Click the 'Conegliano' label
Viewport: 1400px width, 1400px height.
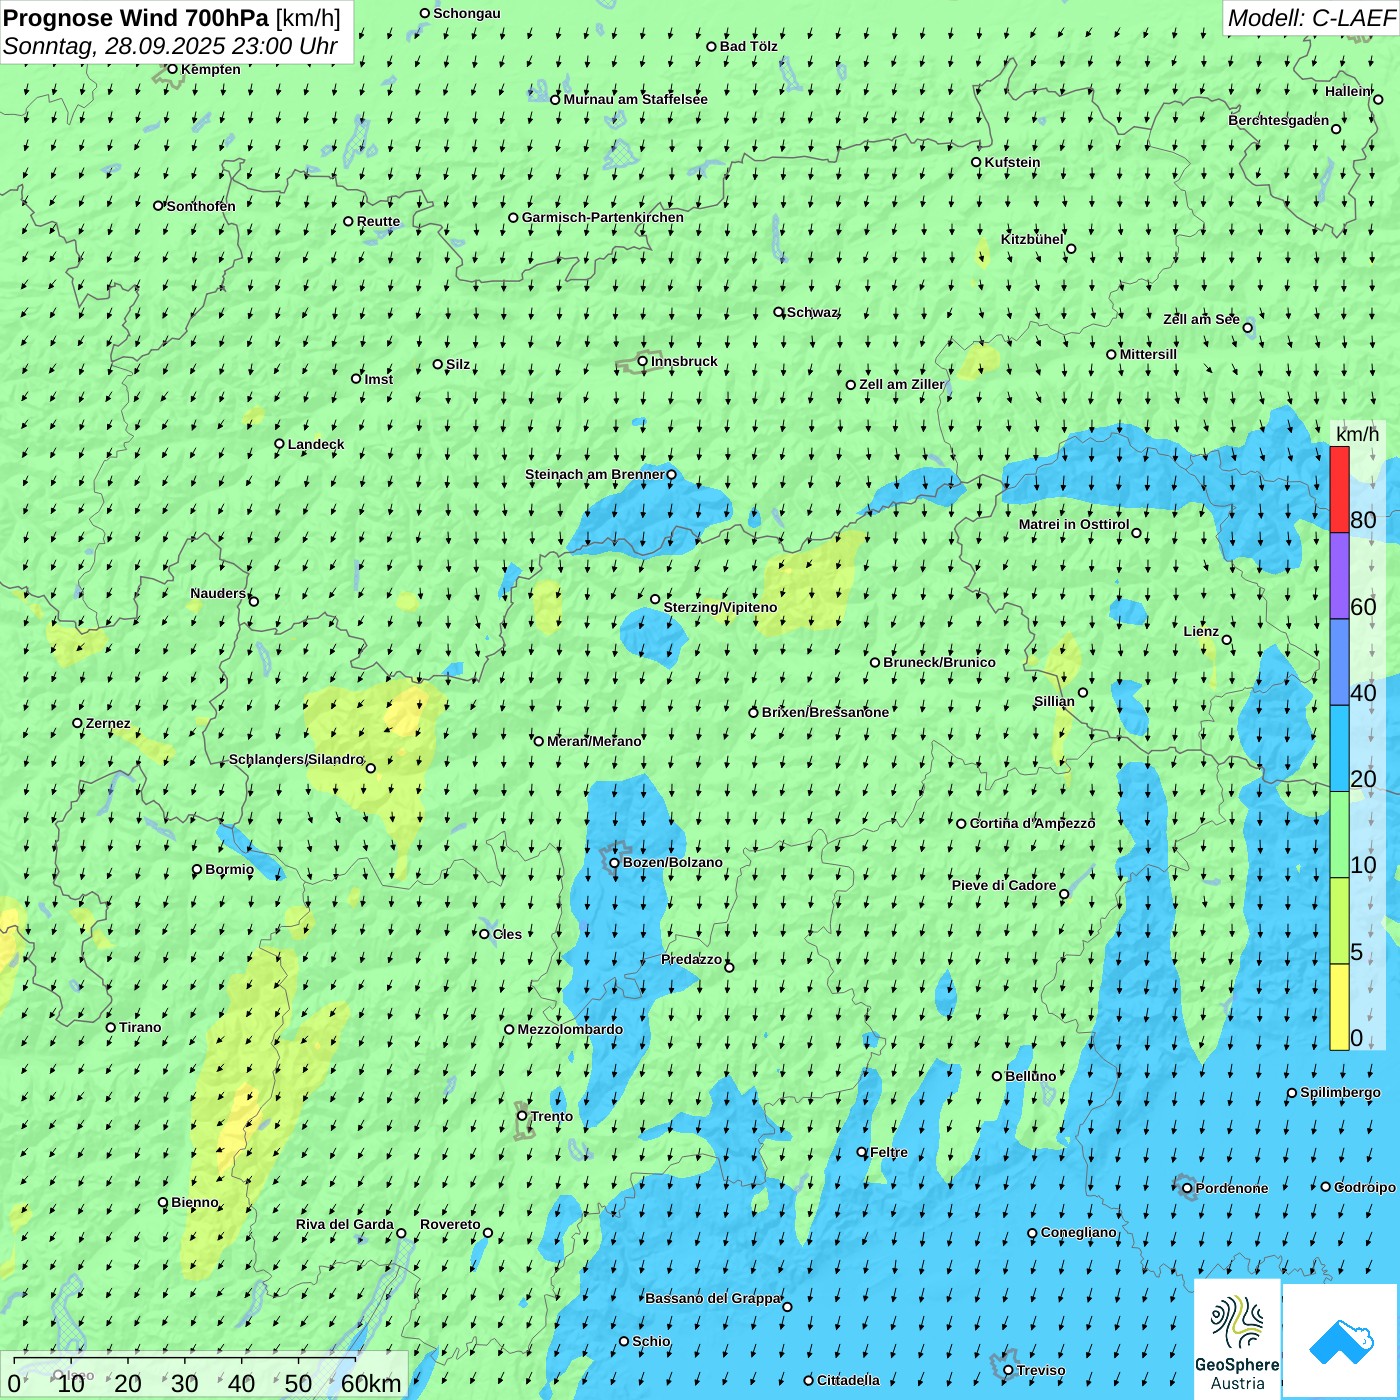[1078, 1232]
